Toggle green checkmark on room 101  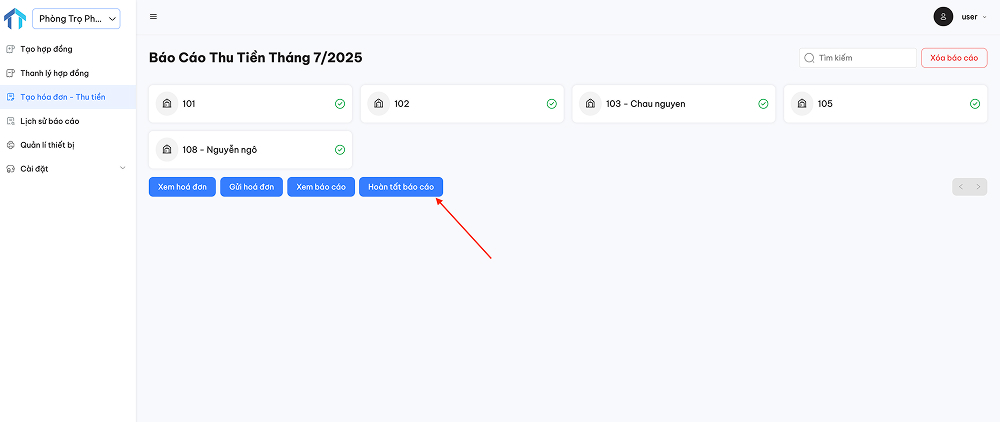pos(340,104)
